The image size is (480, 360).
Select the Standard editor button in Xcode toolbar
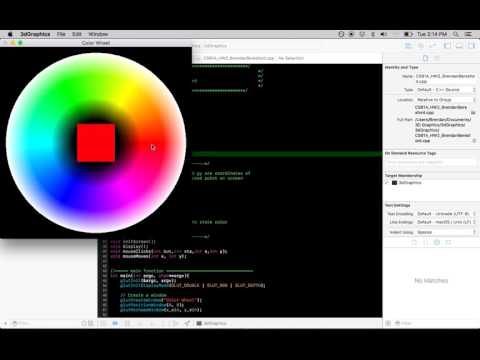point(409,46)
